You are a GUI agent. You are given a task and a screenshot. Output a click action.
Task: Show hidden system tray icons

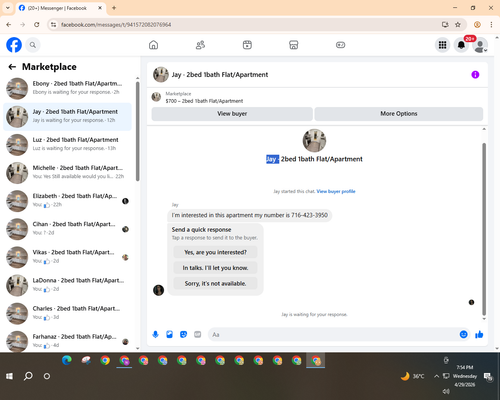tap(436, 376)
